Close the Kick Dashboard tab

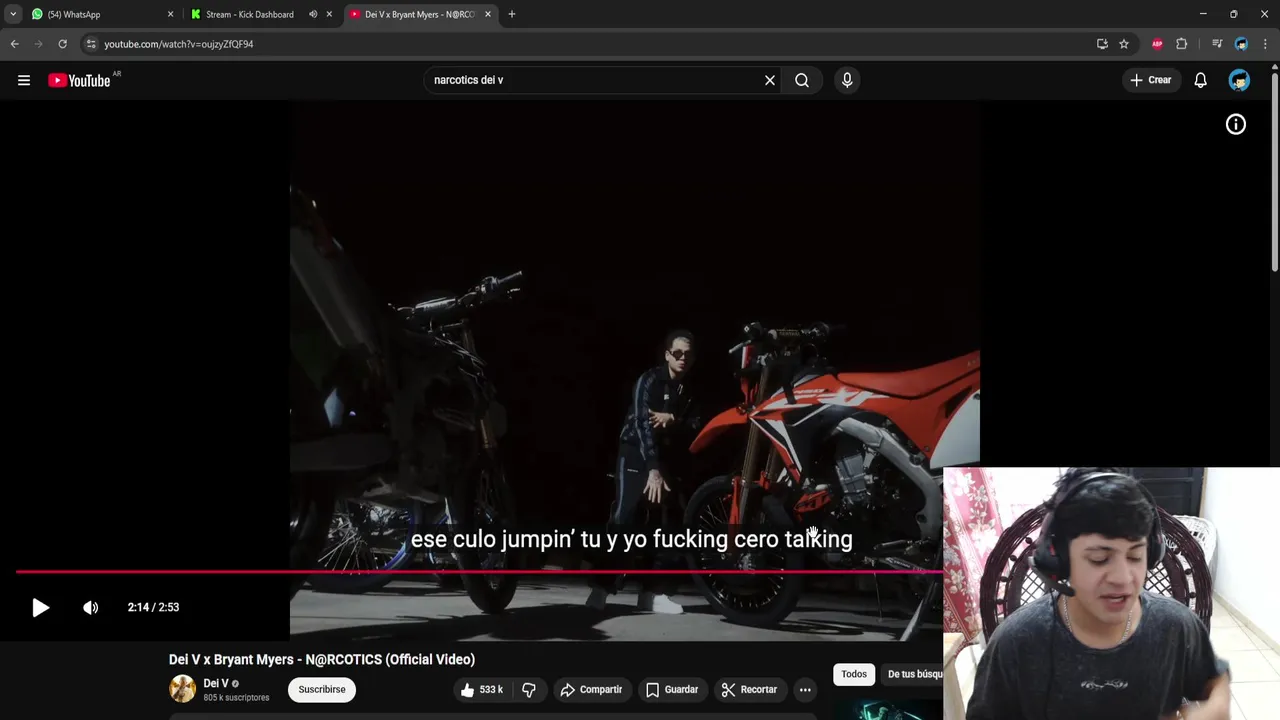point(329,14)
